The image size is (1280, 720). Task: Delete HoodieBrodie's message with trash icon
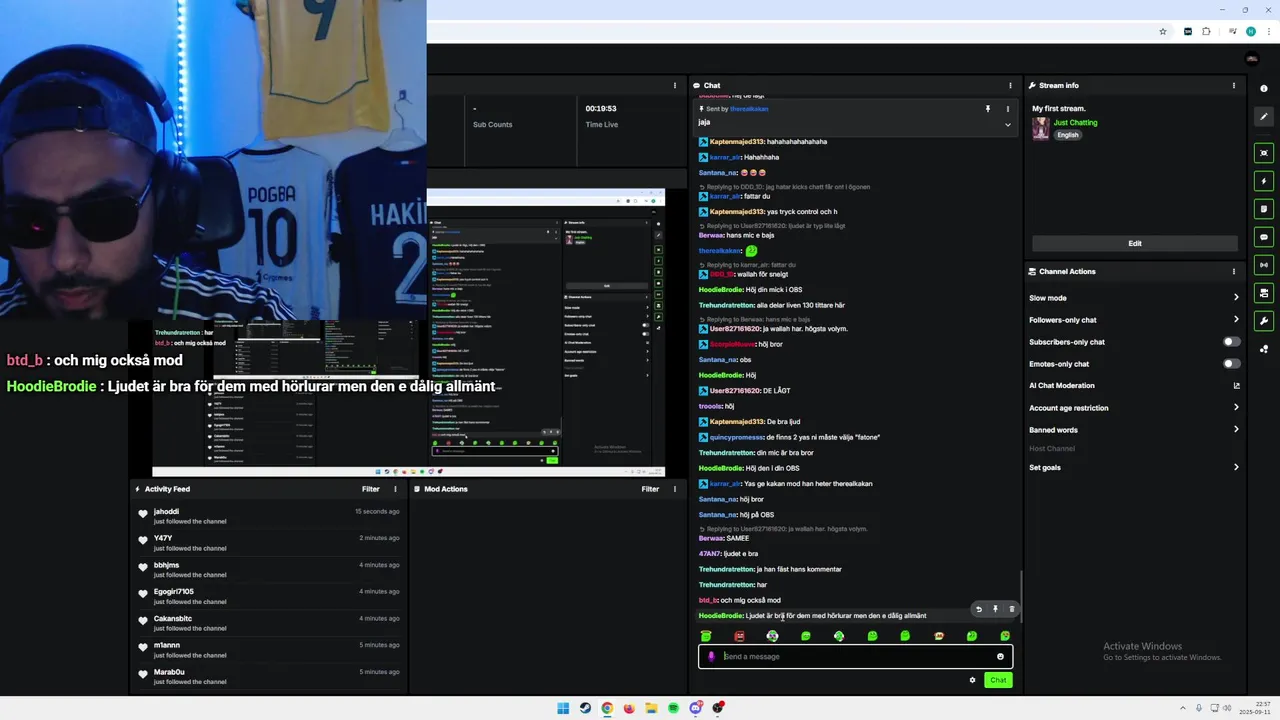[x=1011, y=609]
